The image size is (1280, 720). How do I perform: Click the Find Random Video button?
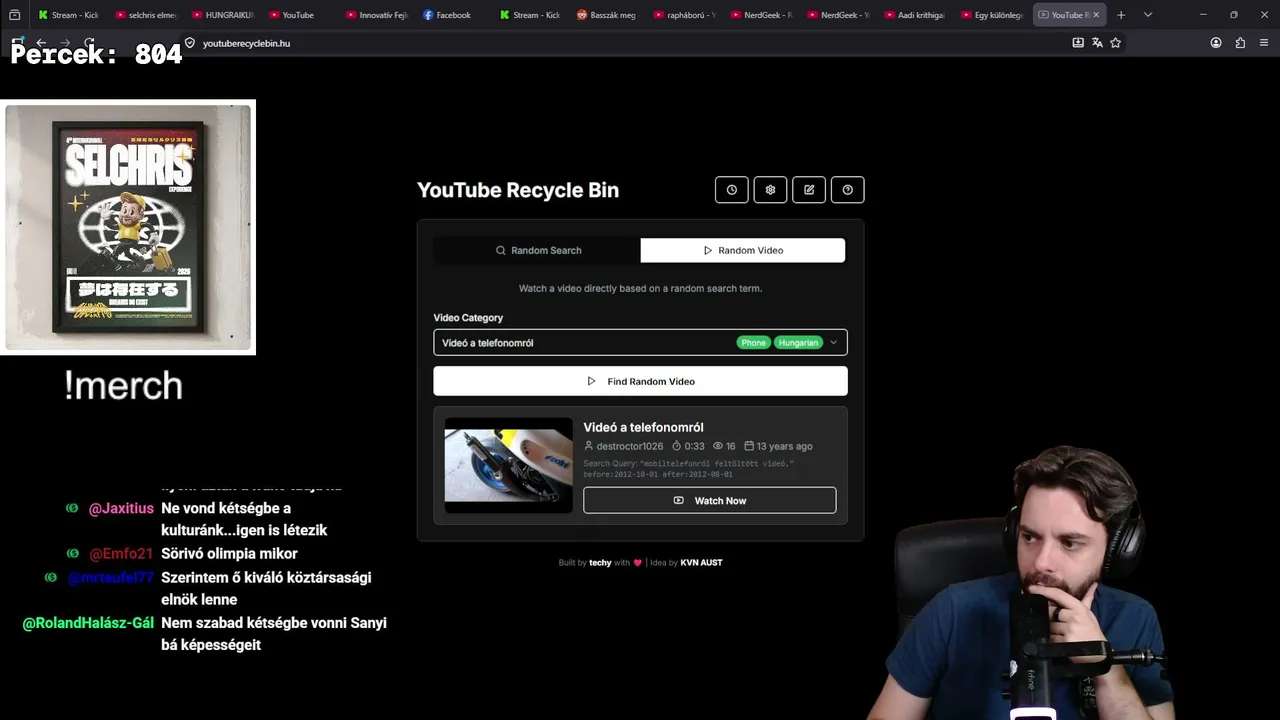[x=640, y=381]
